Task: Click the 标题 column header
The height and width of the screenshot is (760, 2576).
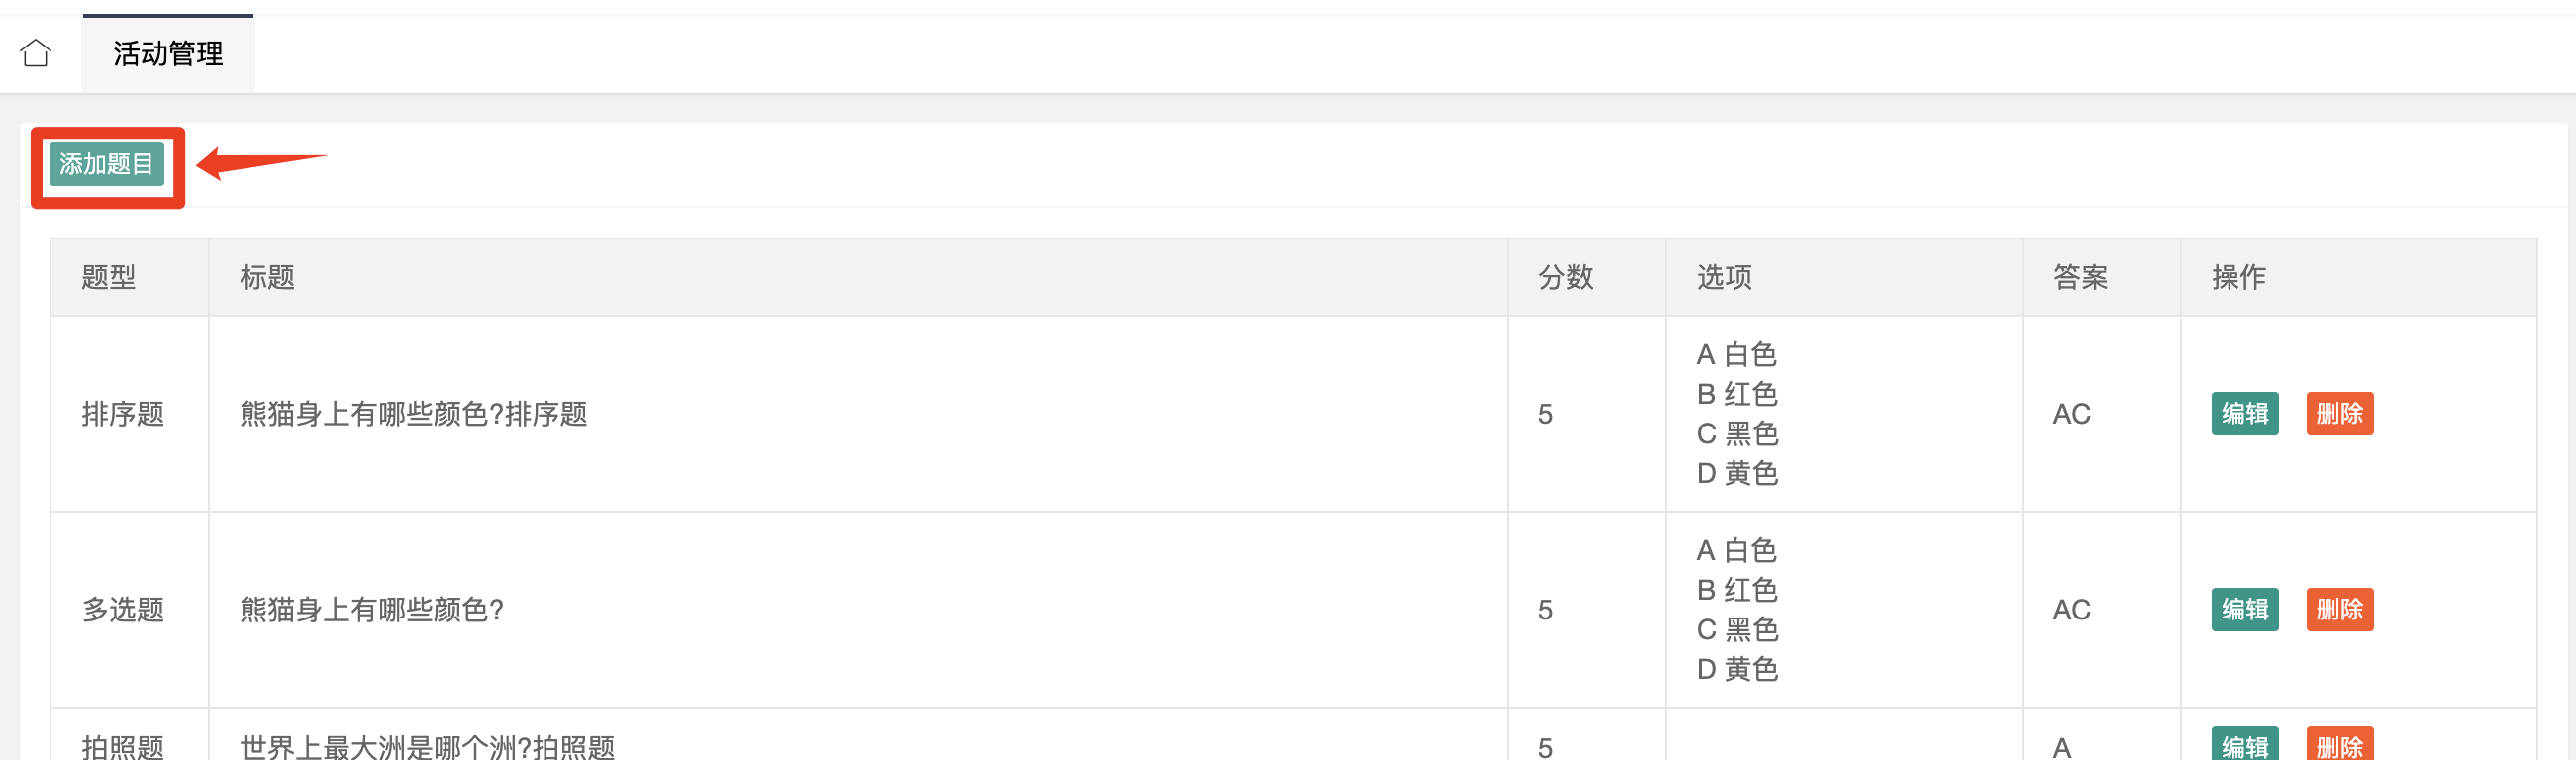Action: point(267,278)
